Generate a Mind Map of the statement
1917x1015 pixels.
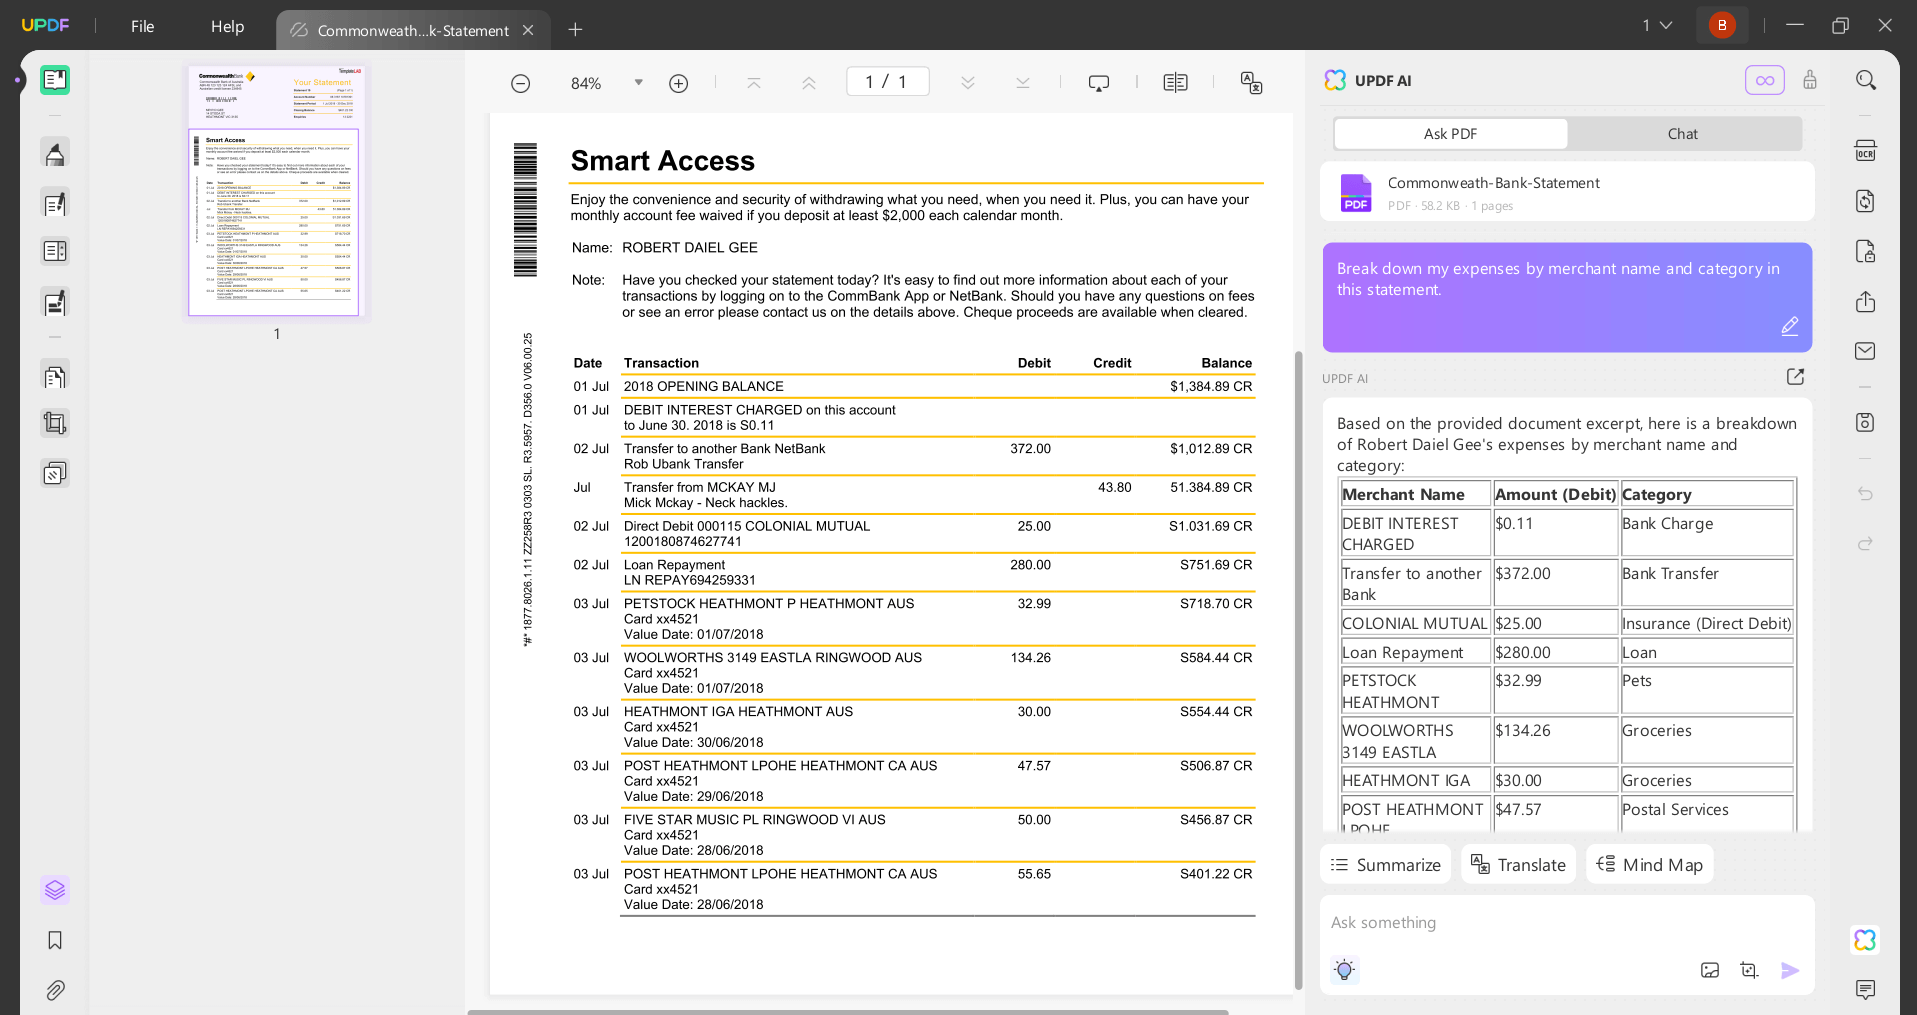(1649, 864)
